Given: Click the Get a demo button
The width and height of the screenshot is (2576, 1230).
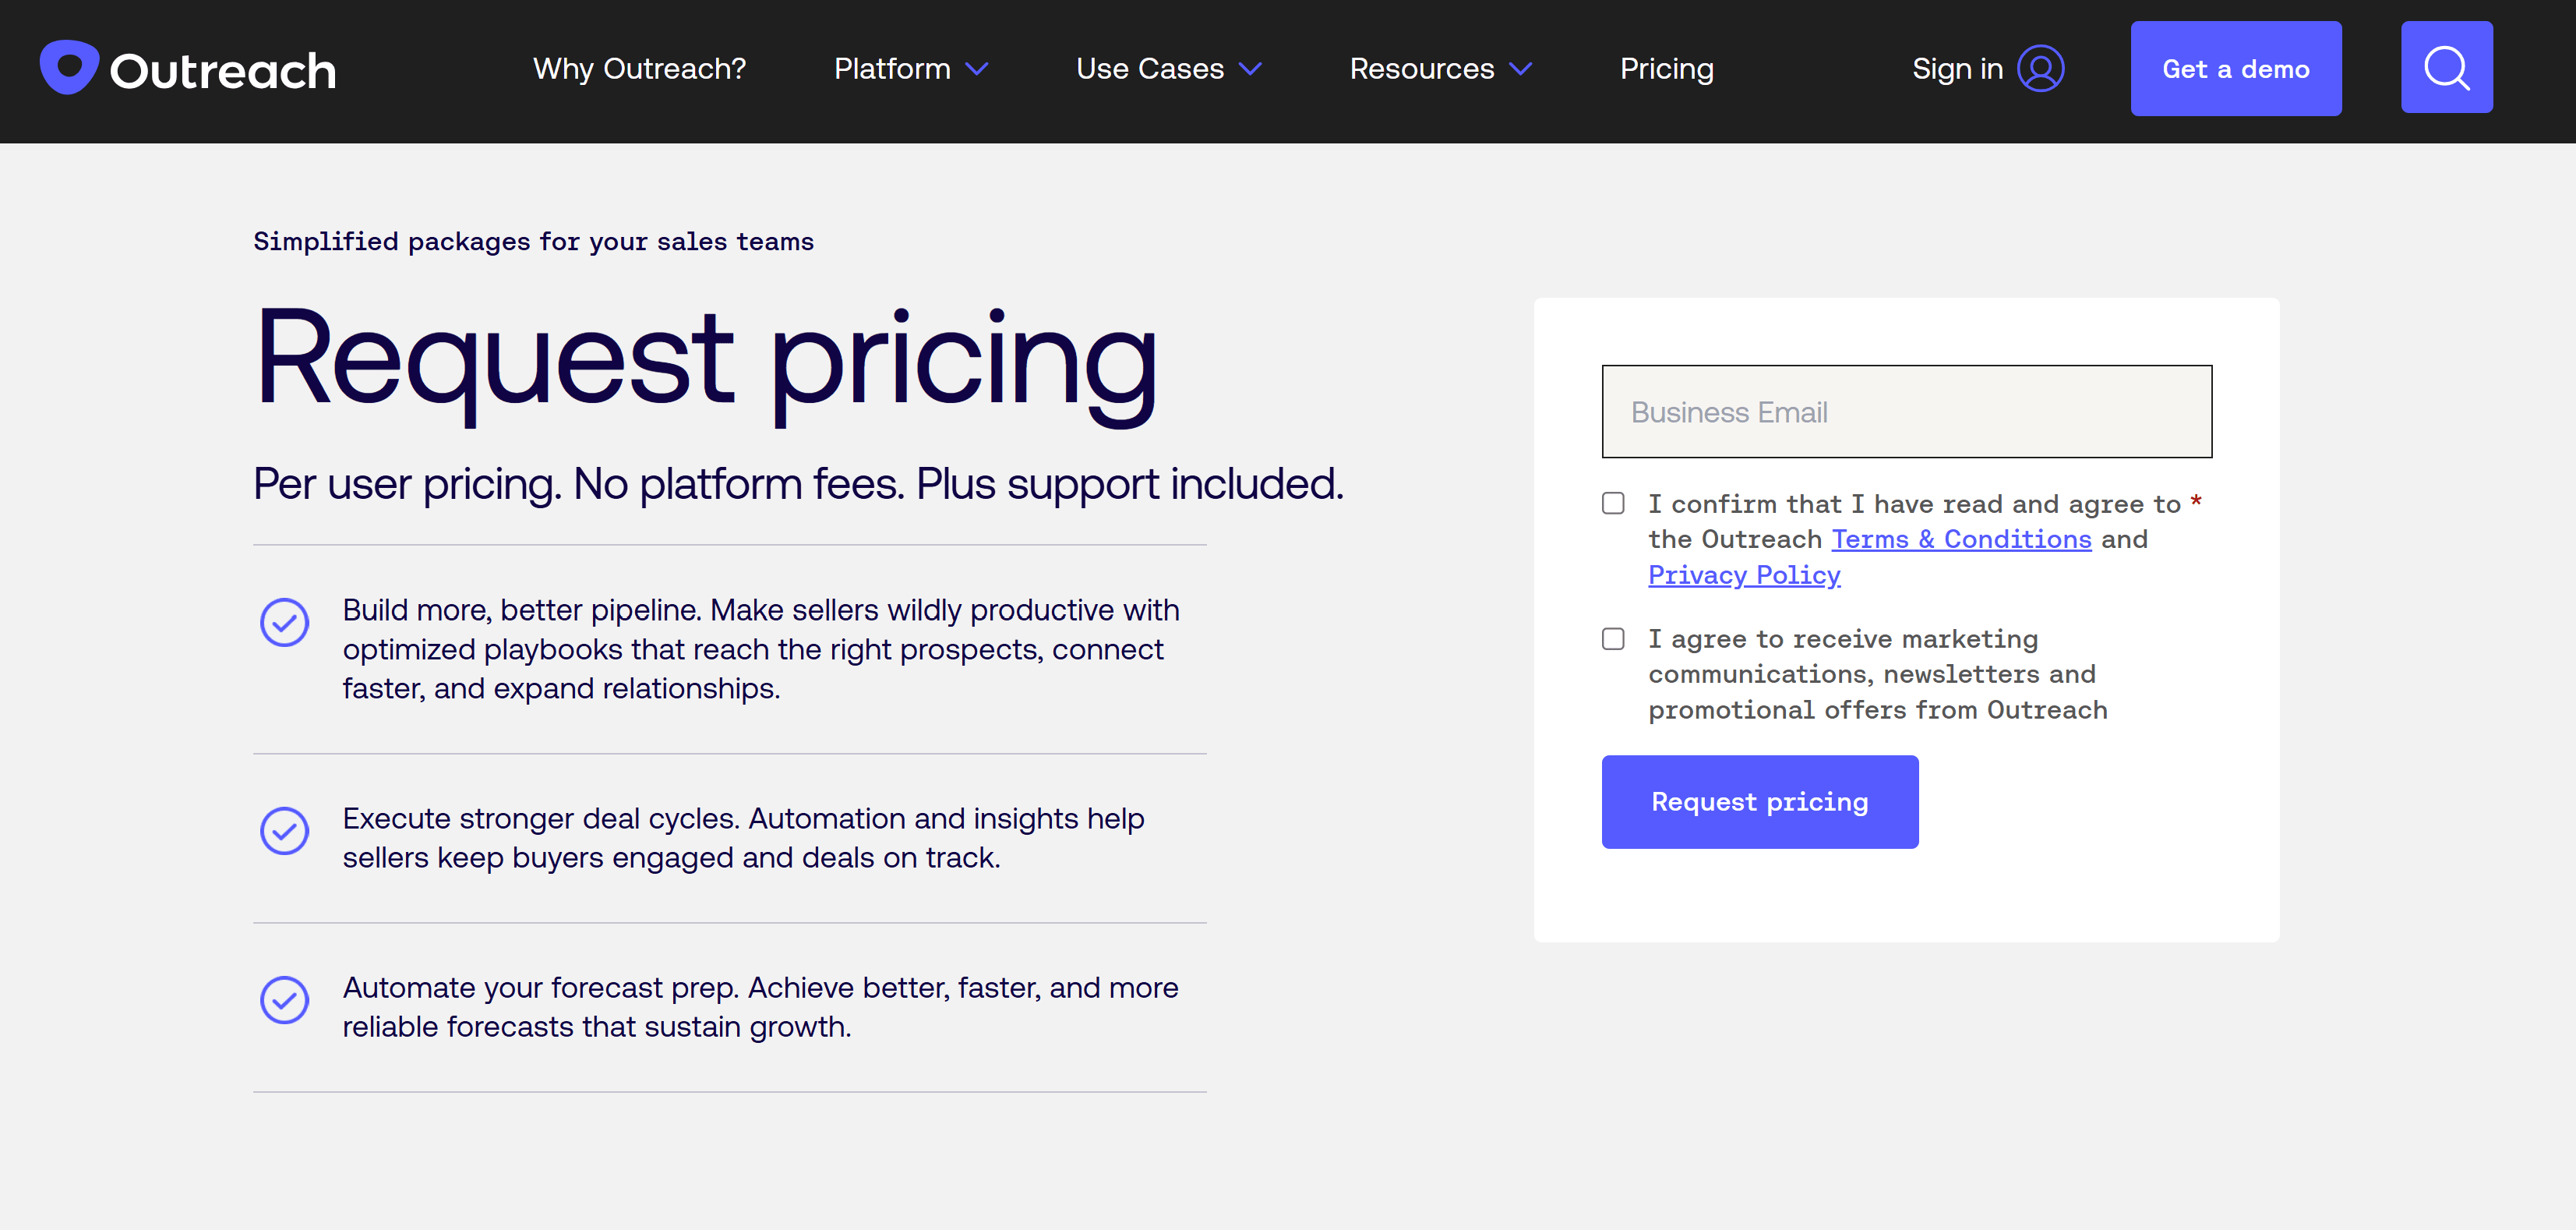Looking at the screenshot, I should 2236,68.
